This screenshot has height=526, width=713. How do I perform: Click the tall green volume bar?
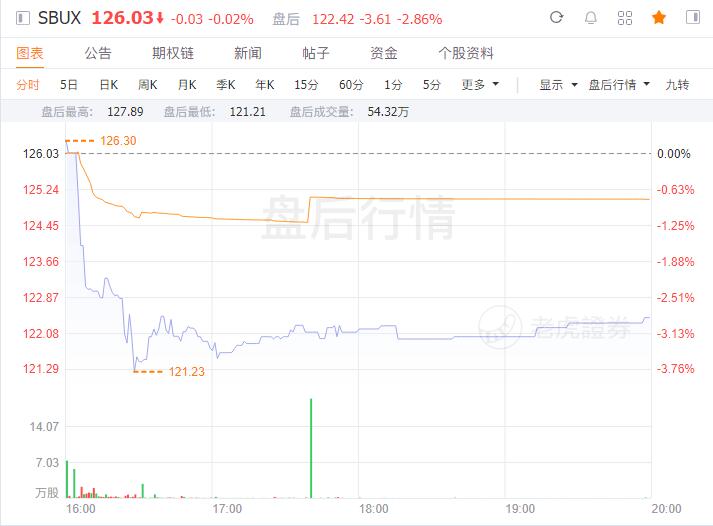[311, 448]
